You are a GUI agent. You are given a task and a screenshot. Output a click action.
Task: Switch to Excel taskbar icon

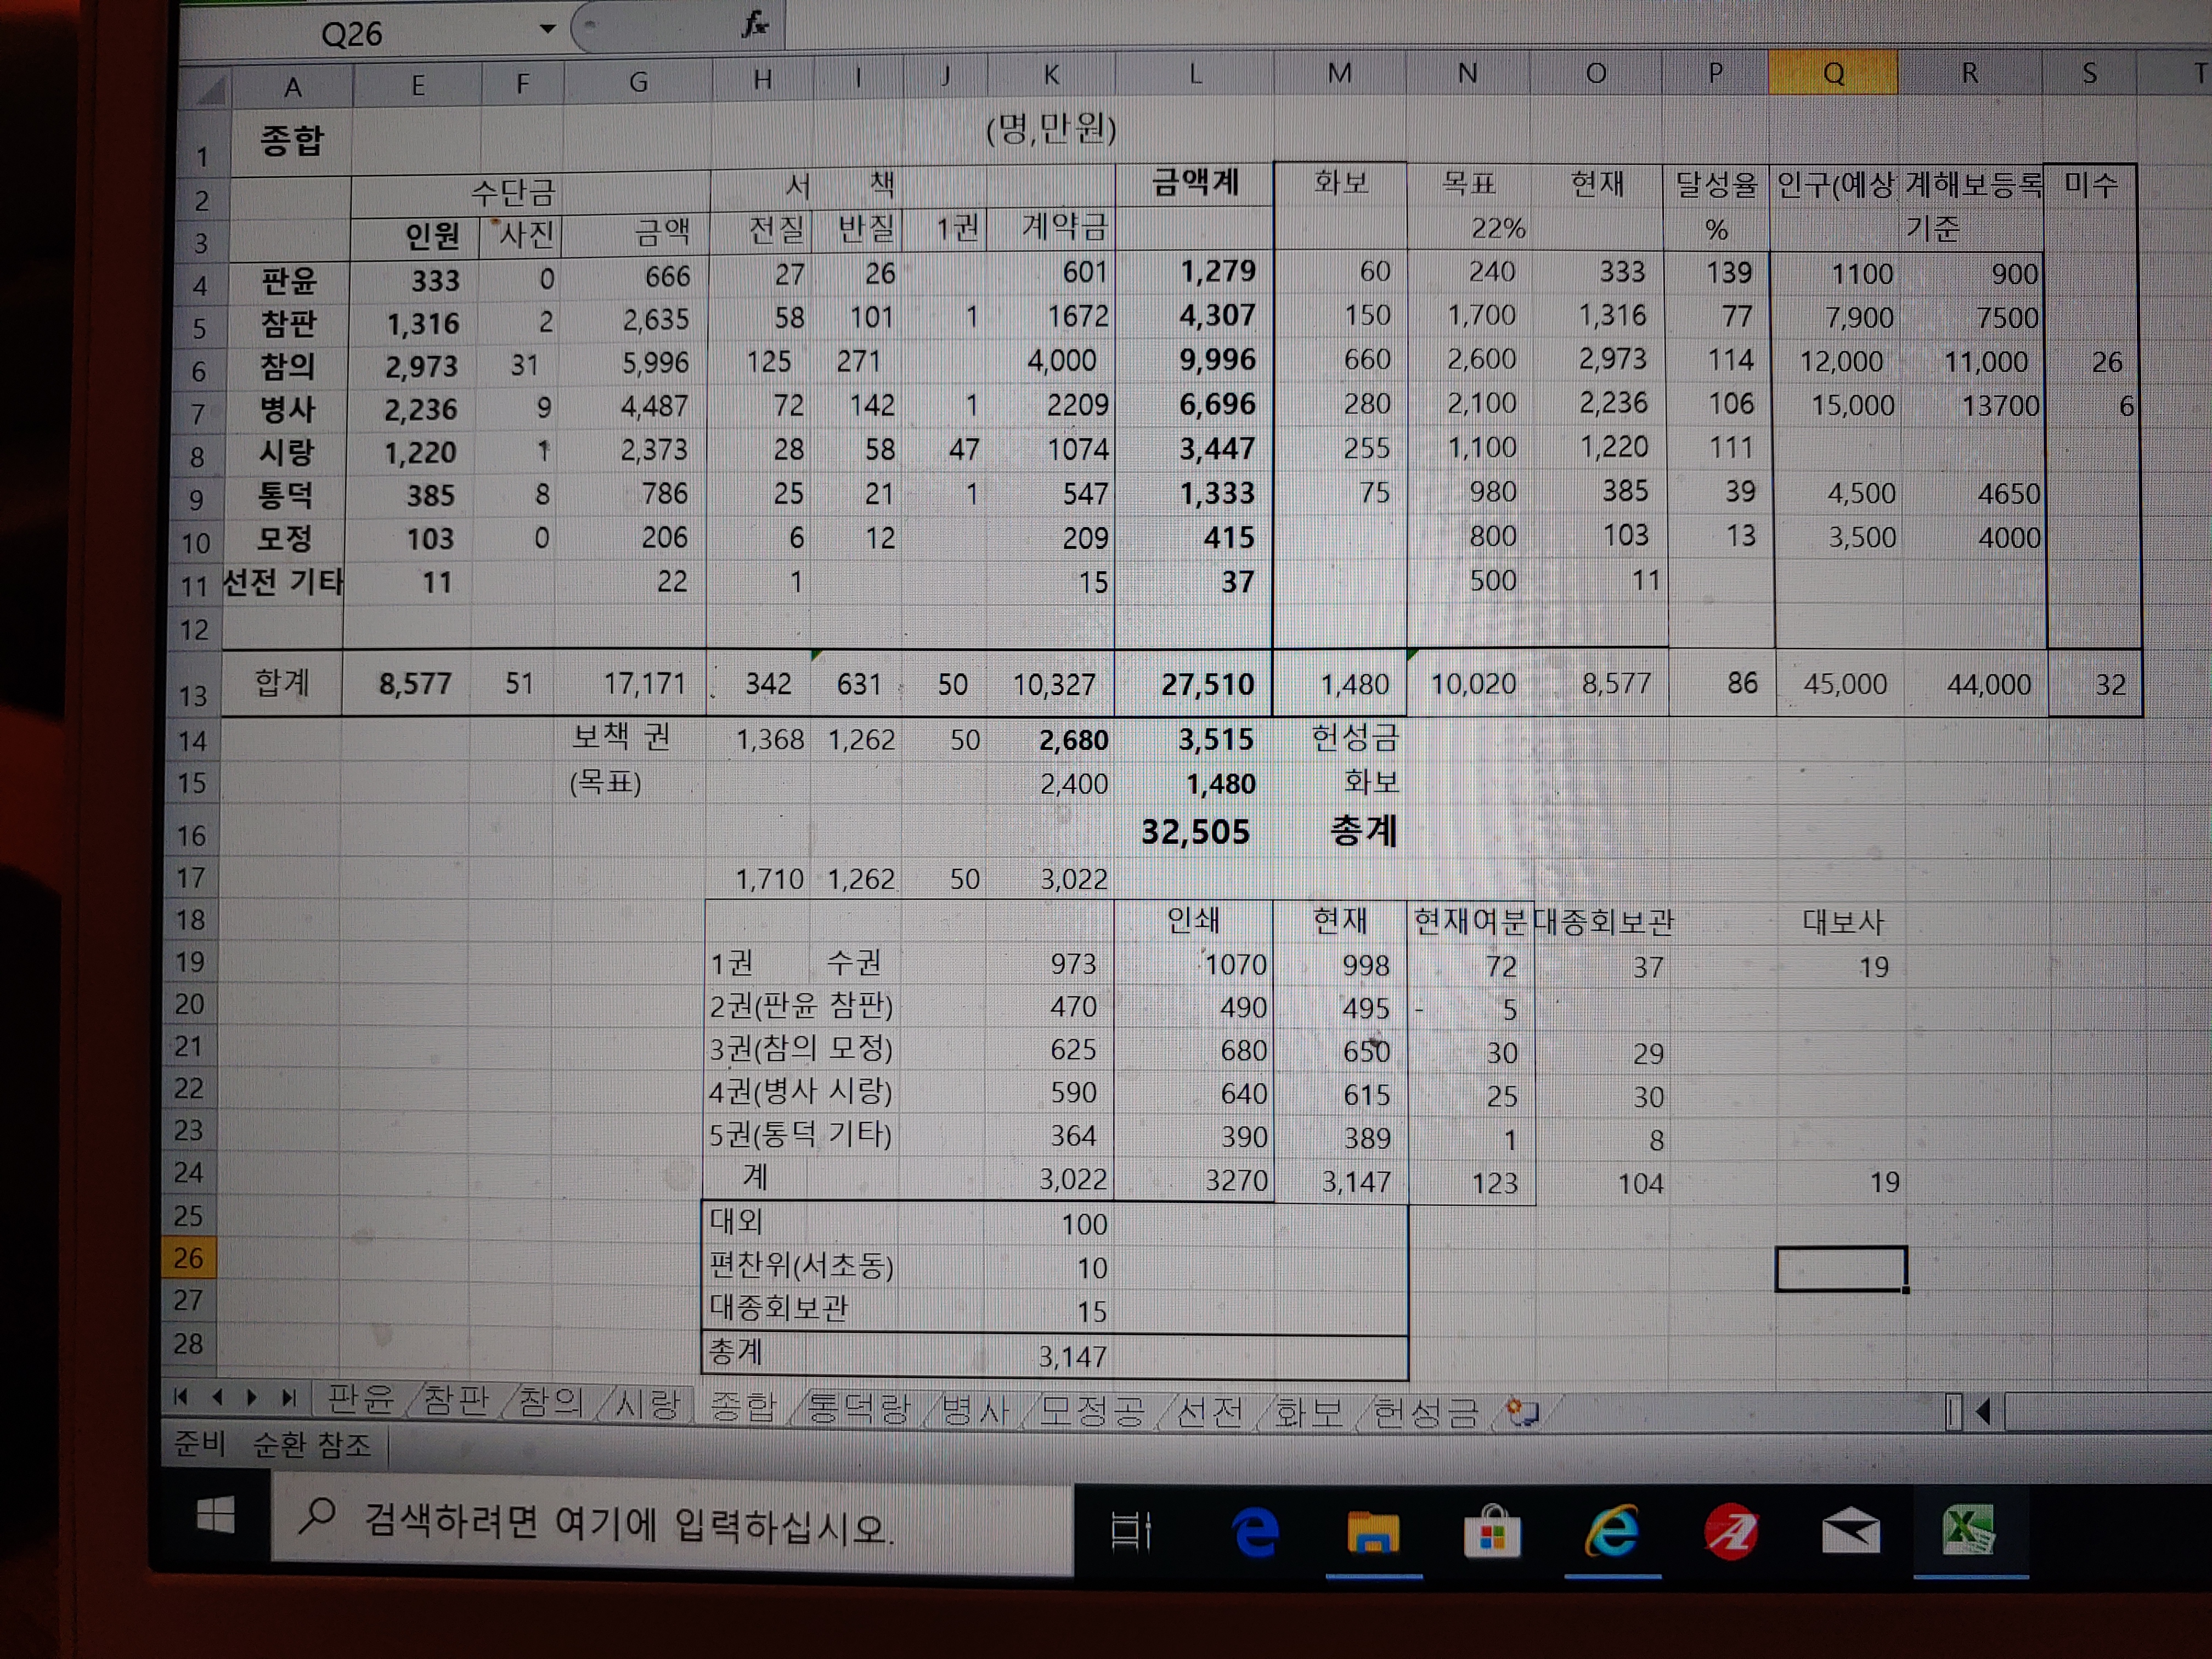click(1968, 1531)
